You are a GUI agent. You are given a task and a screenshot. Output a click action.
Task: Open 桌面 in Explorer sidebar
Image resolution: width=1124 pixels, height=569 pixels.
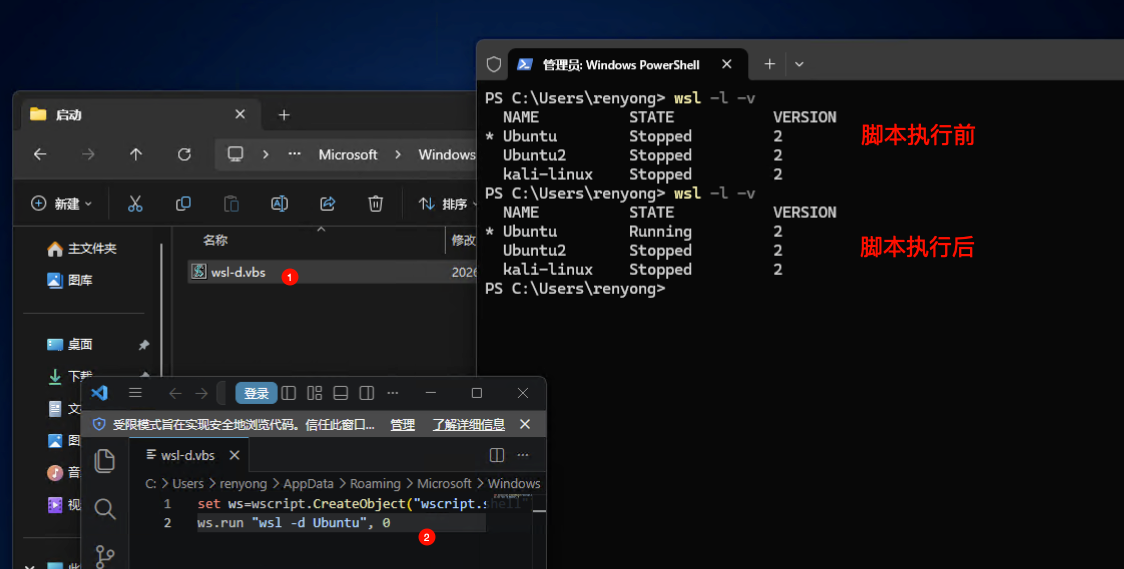click(70, 345)
